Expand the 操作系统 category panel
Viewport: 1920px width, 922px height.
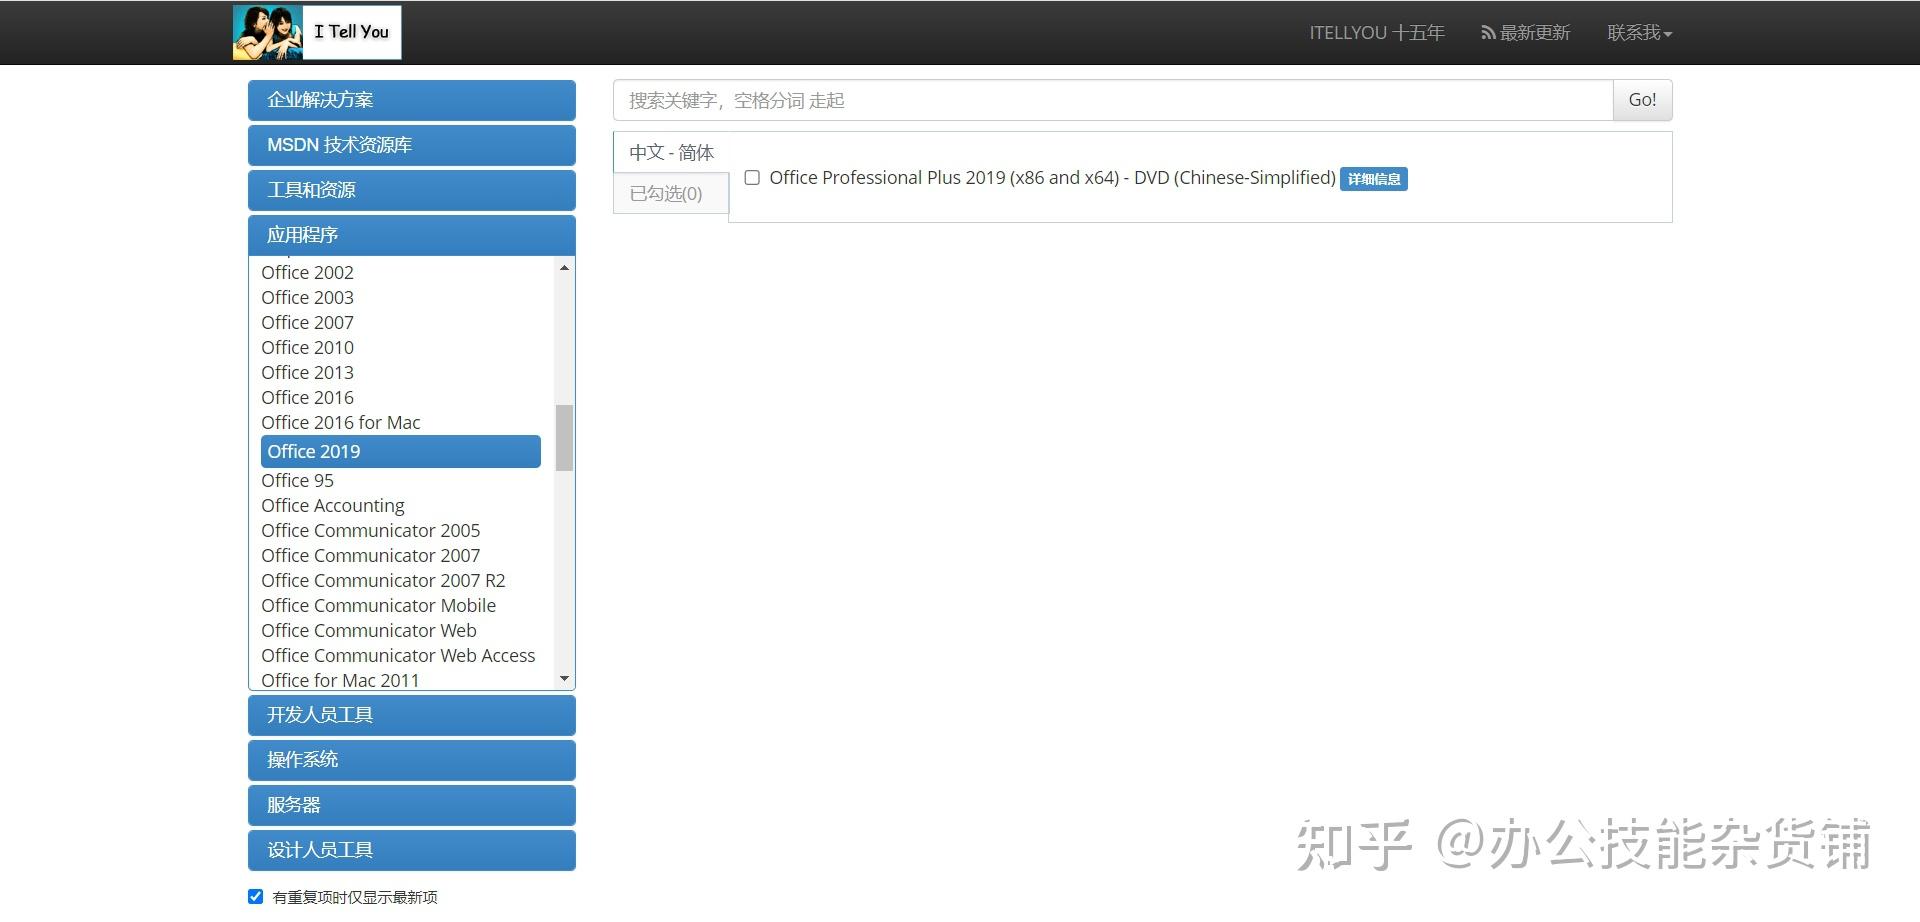coord(411,759)
